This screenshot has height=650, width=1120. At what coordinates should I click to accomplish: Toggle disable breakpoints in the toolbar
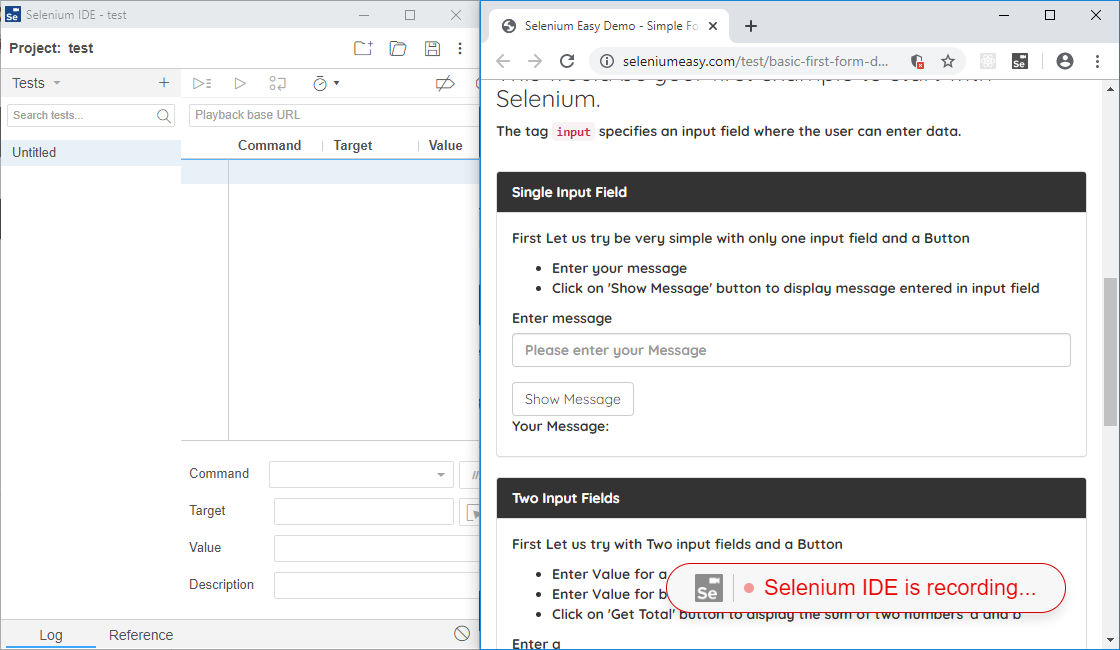pos(445,83)
